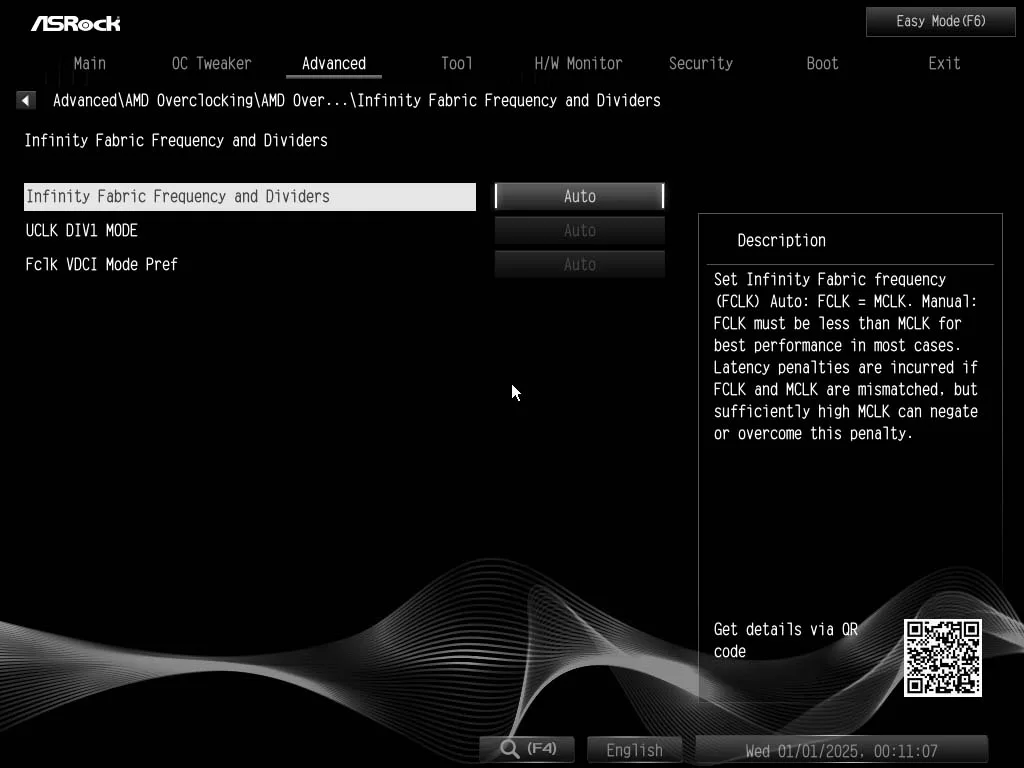
Task: Open the Tool tab
Action: pyautogui.click(x=456, y=63)
